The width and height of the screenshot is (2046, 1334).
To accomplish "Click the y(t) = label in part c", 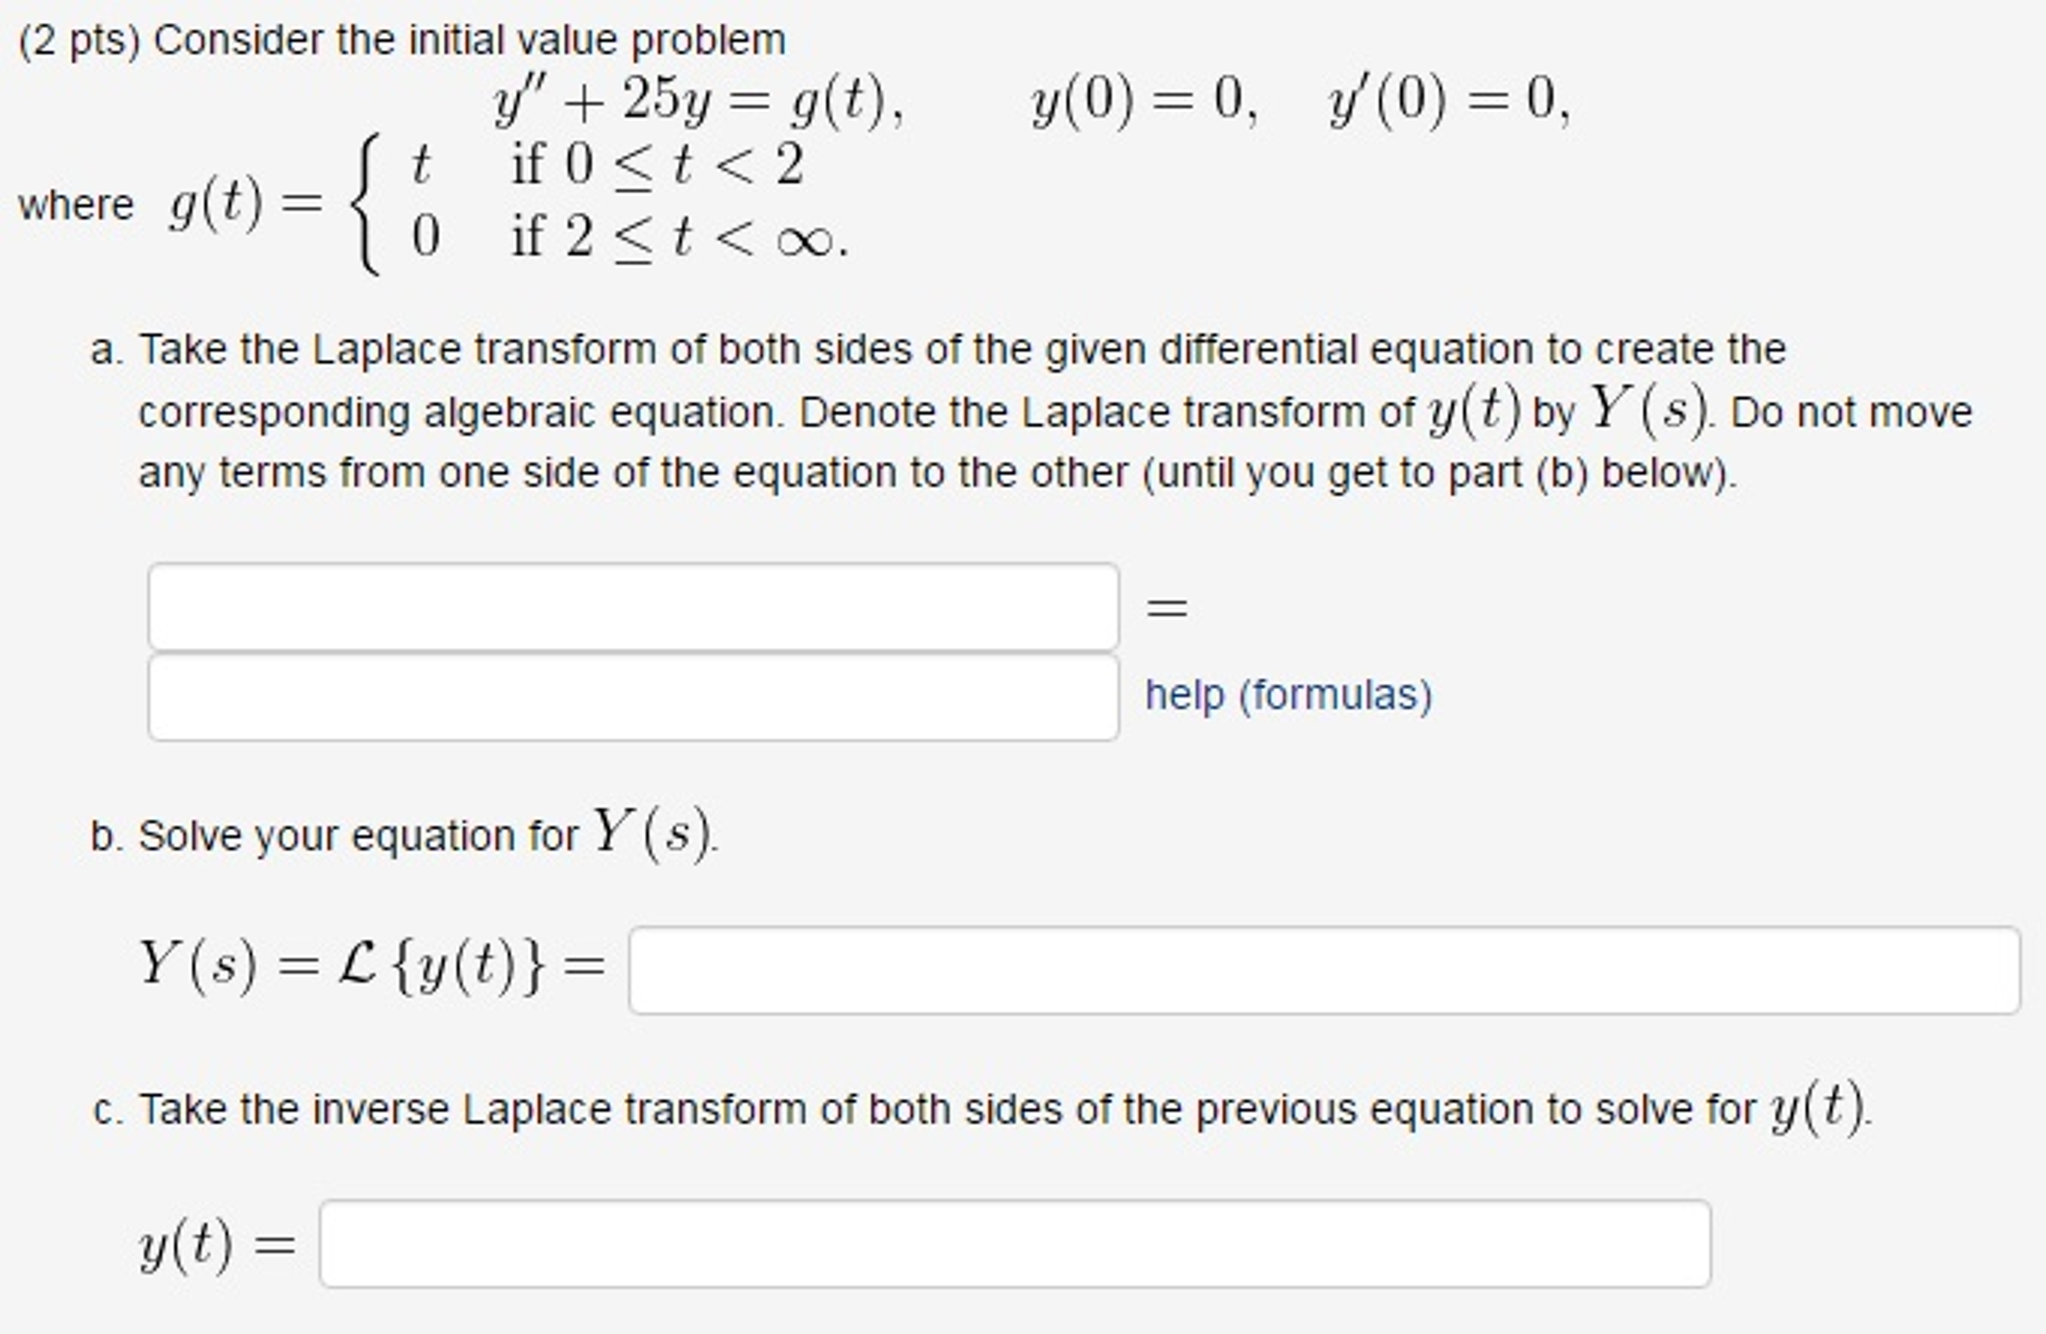I will [216, 1242].
